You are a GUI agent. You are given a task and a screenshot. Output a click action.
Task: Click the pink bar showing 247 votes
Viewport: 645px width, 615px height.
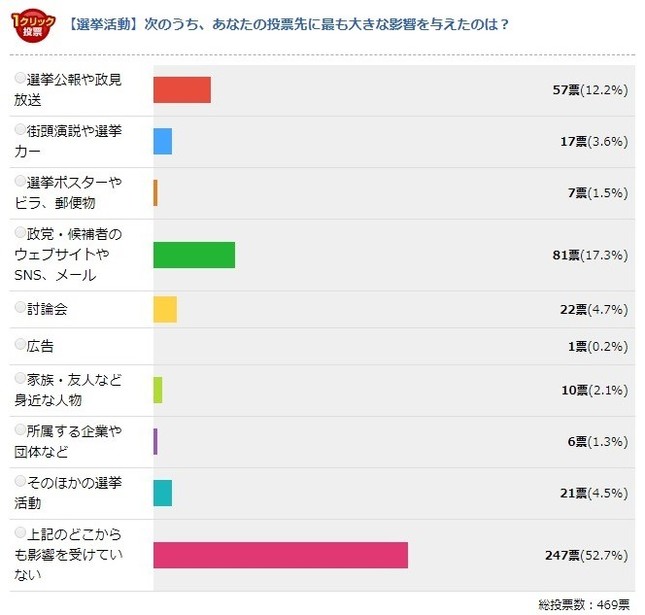[x=280, y=555]
